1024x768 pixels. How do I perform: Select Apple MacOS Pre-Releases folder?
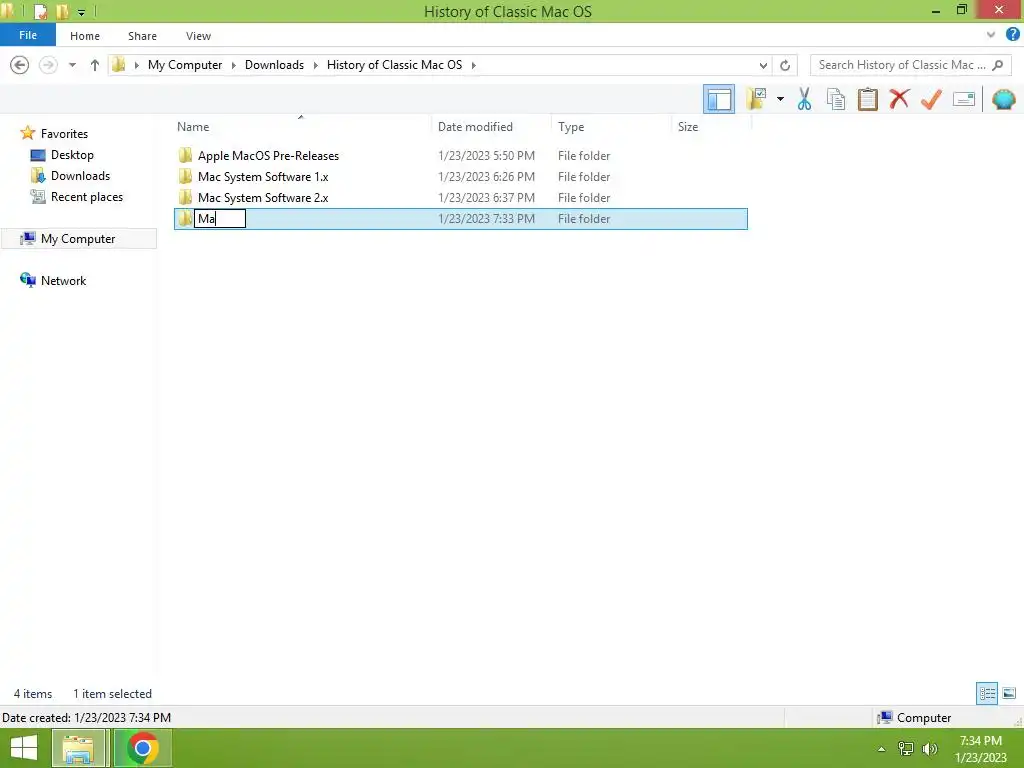[268, 155]
